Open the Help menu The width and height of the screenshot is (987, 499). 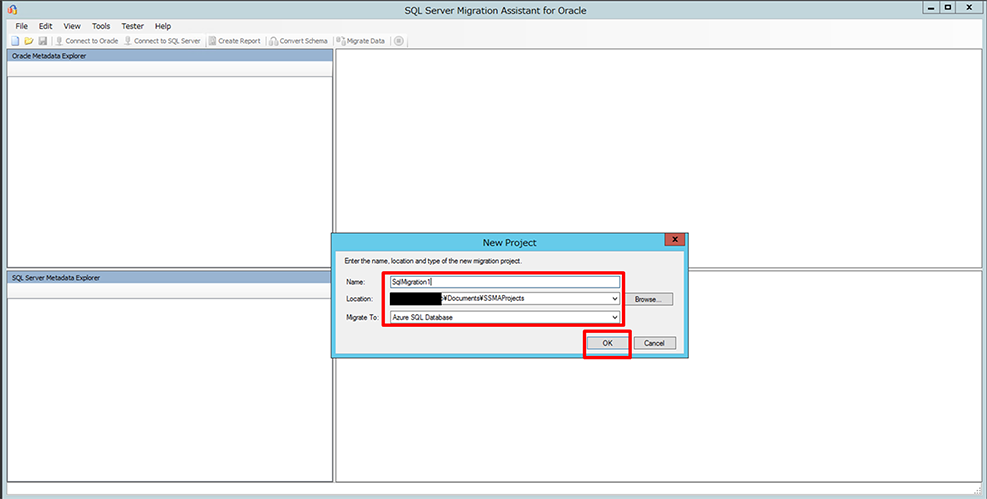click(x=162, y=26)
